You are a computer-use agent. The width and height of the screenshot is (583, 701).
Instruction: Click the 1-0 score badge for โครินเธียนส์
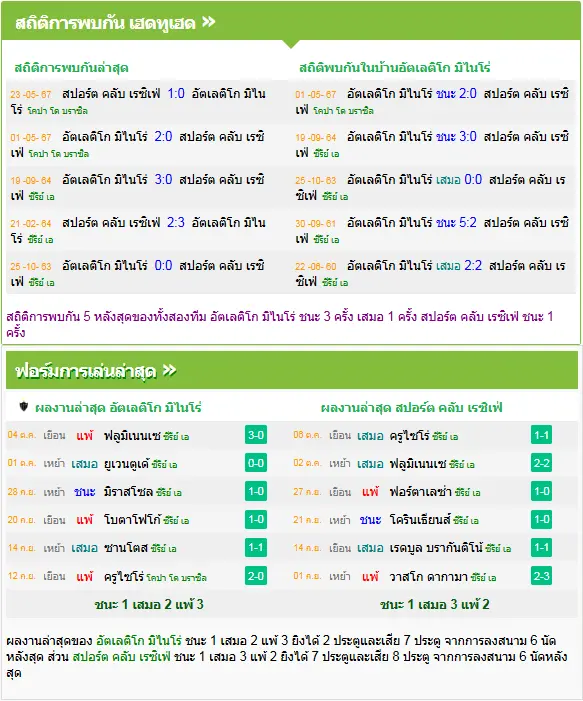click(541, 519)
